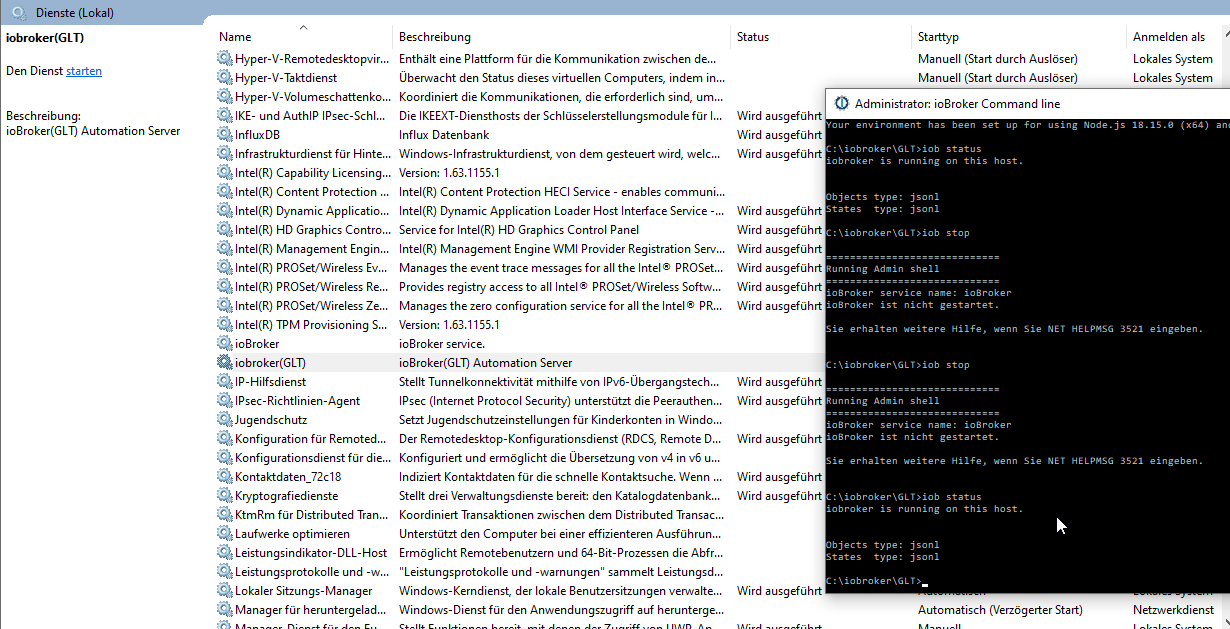Click 'Netzwerkdienst' logon cell
Screen dimensions: 1230x629
pyautogui.click(x=1173, y=610)
